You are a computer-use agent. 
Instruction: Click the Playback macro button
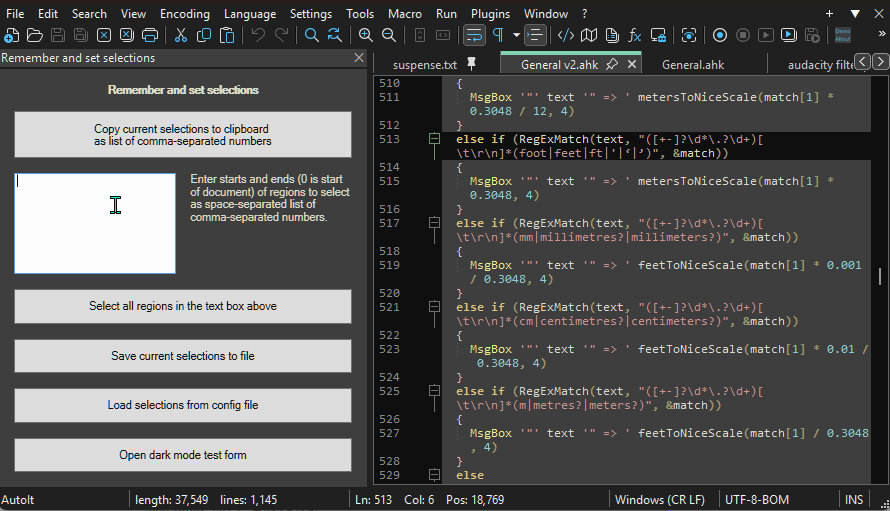click(x=766, y=35)
